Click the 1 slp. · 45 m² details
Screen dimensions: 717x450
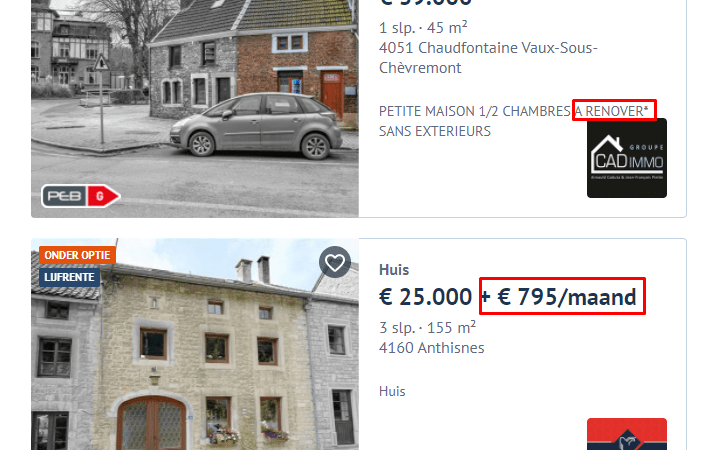pos(423,27)
